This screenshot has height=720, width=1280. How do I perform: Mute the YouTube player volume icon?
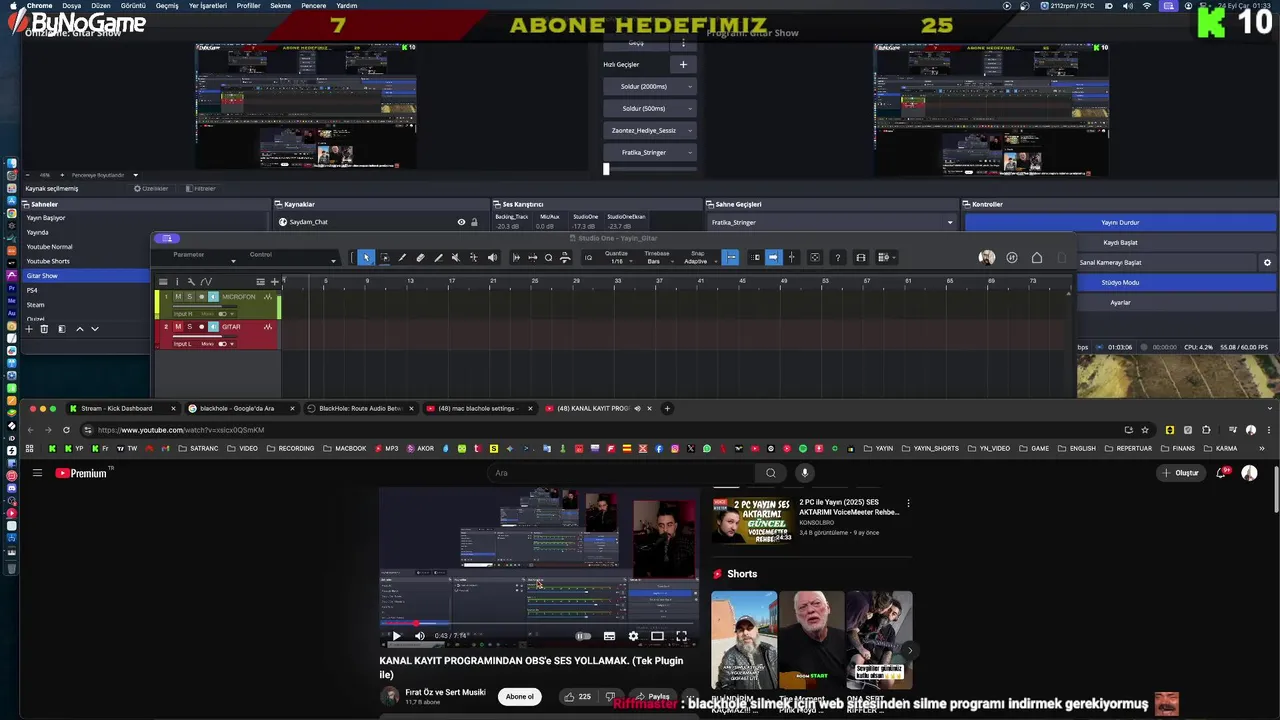point(419,636)
